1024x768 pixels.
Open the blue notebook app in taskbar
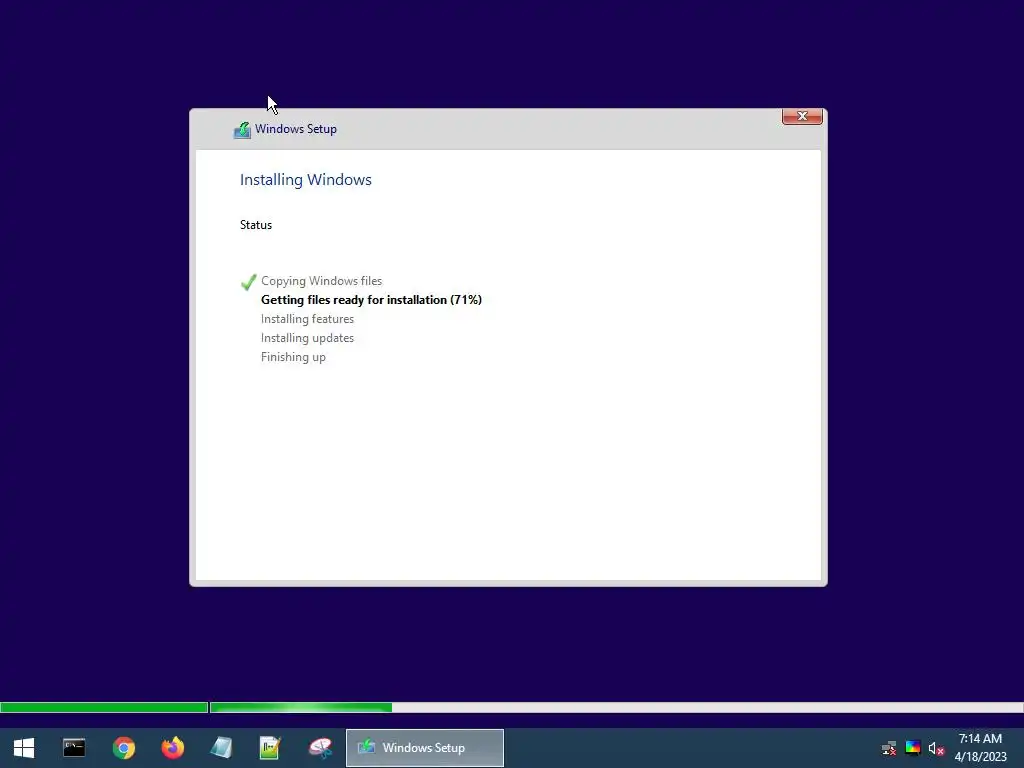221,748
